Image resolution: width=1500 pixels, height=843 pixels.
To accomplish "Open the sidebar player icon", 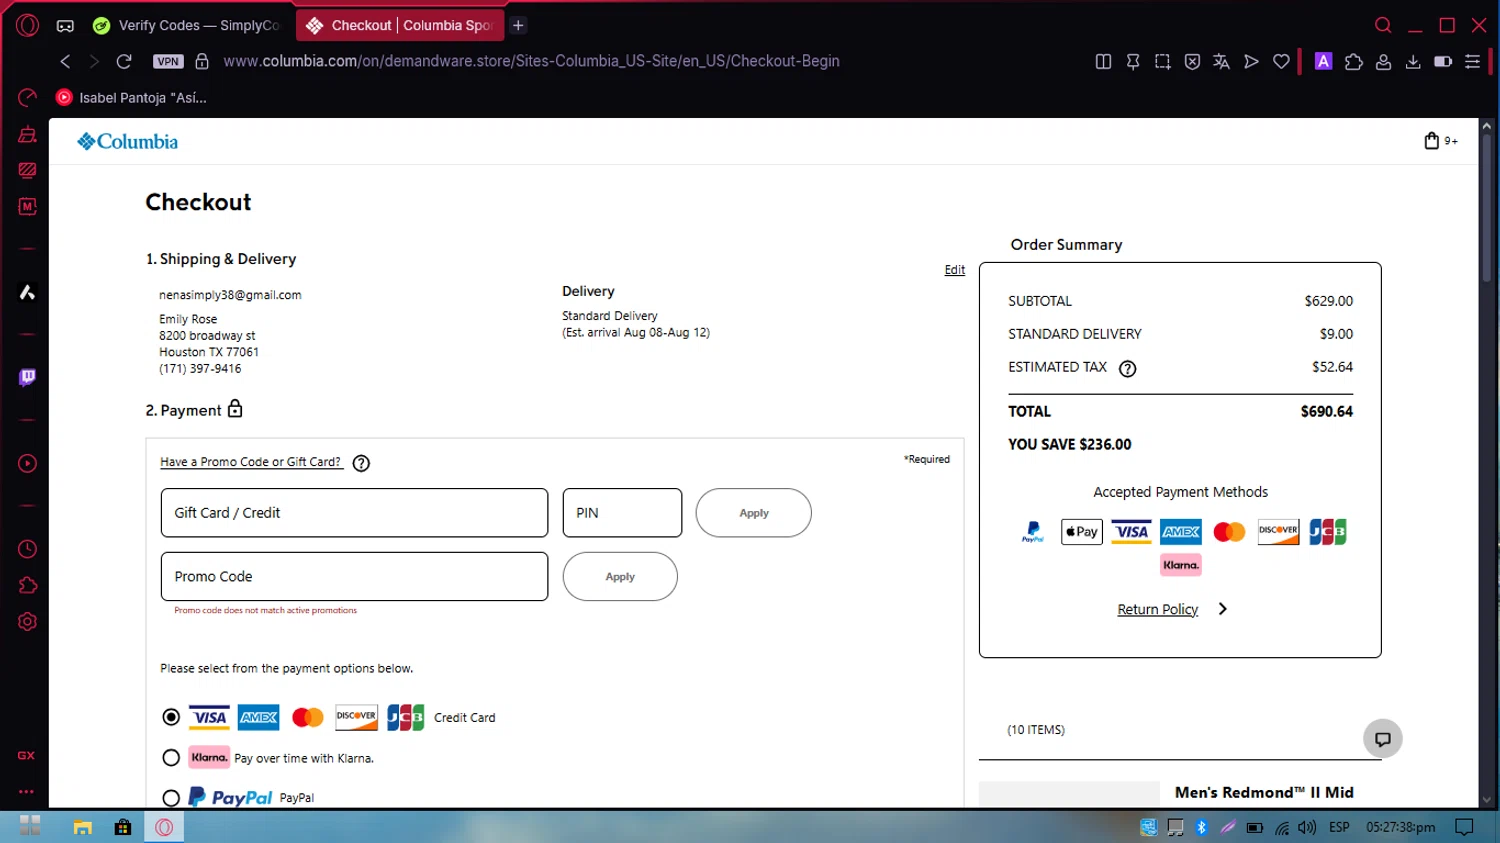I will 27,463.
